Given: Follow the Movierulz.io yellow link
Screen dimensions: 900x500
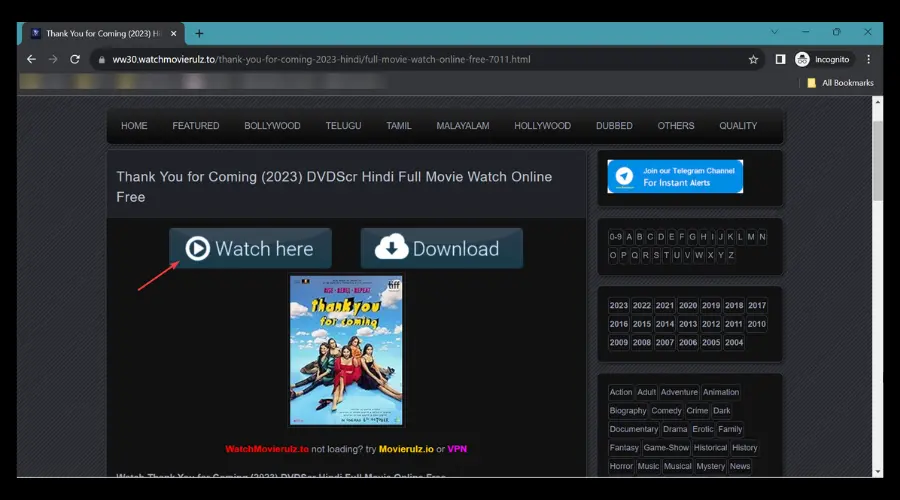Looking at the screenshot, I should point(406,449).
